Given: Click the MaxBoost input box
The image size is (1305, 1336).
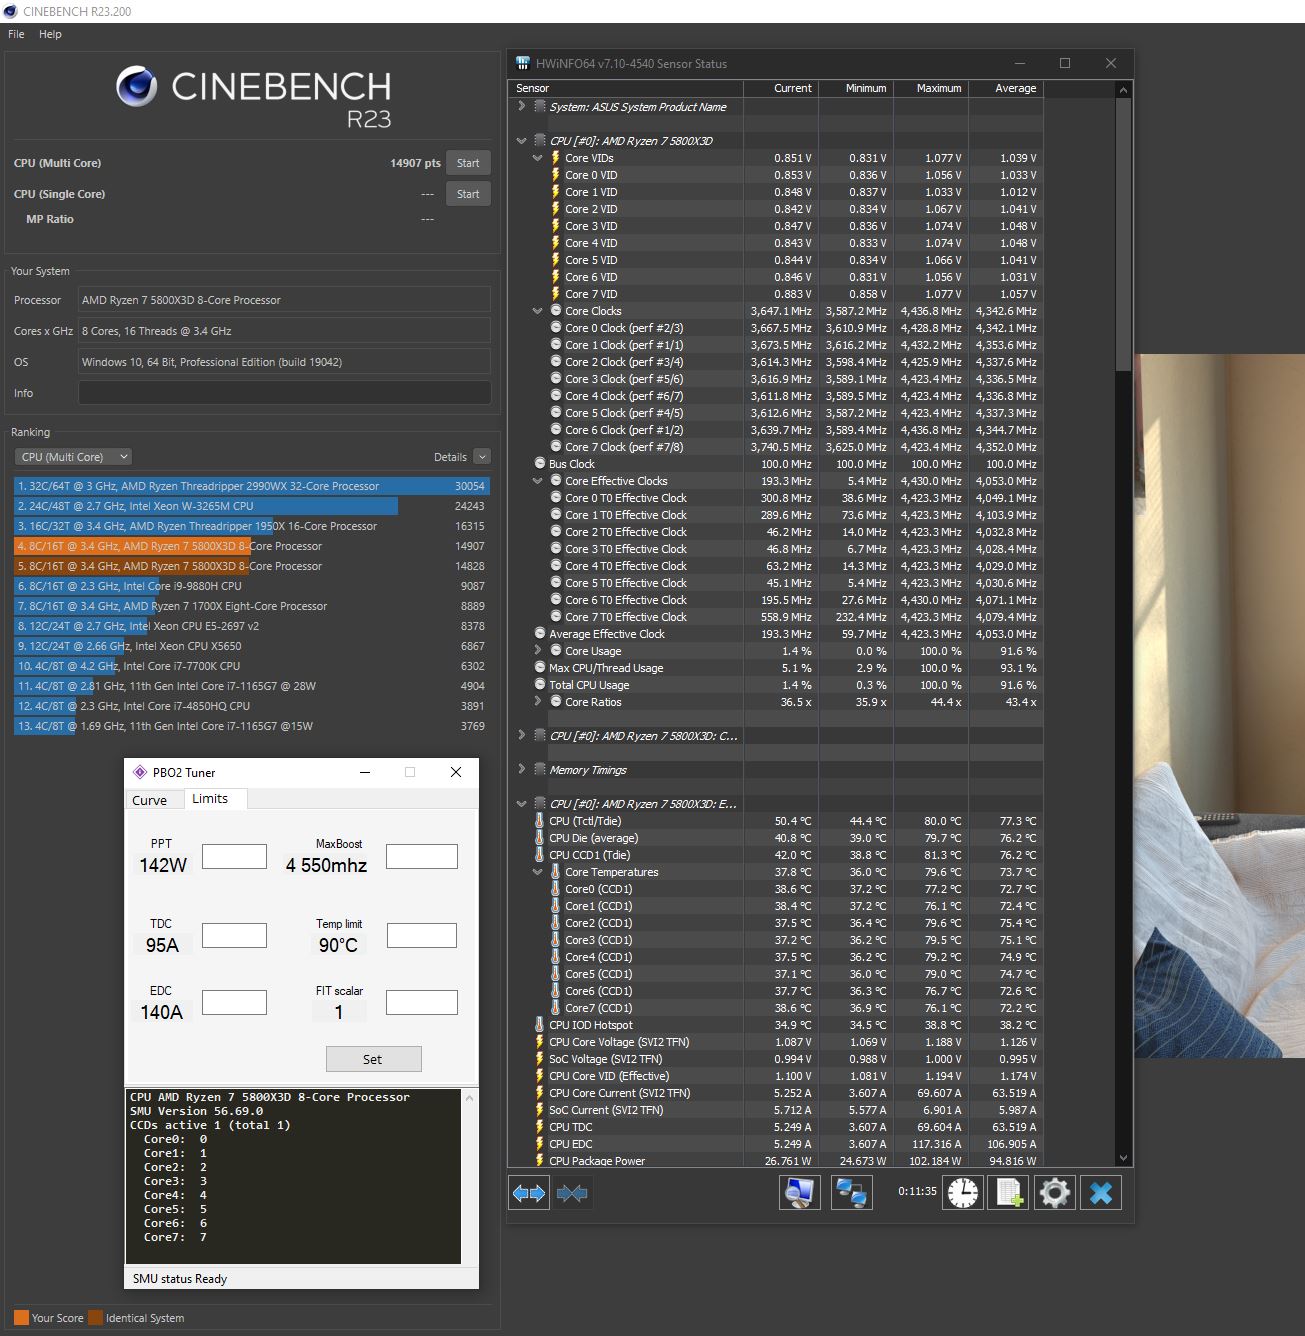Looking at the screenshot, I should click(422, 856).
